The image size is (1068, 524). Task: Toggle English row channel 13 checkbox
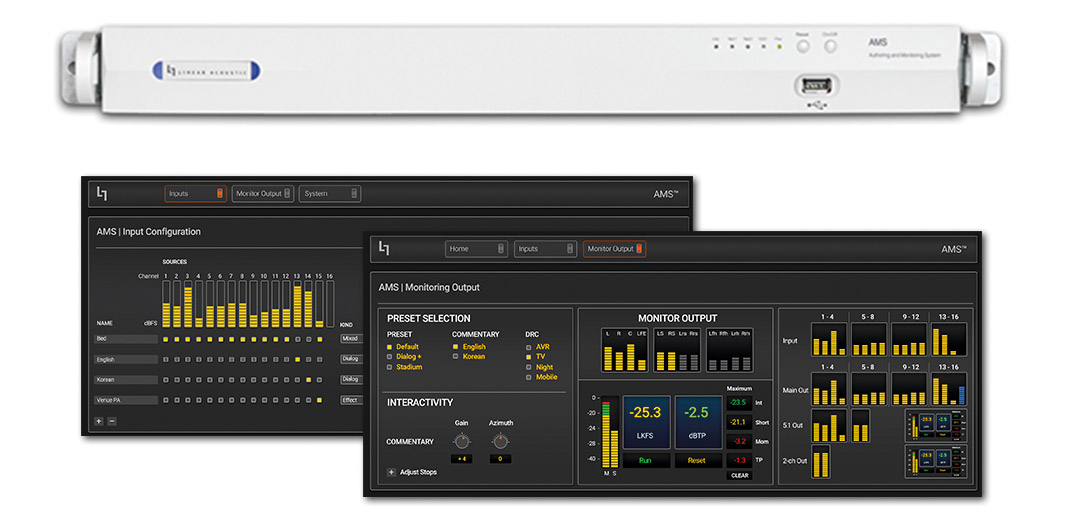[x=297, y=359]
